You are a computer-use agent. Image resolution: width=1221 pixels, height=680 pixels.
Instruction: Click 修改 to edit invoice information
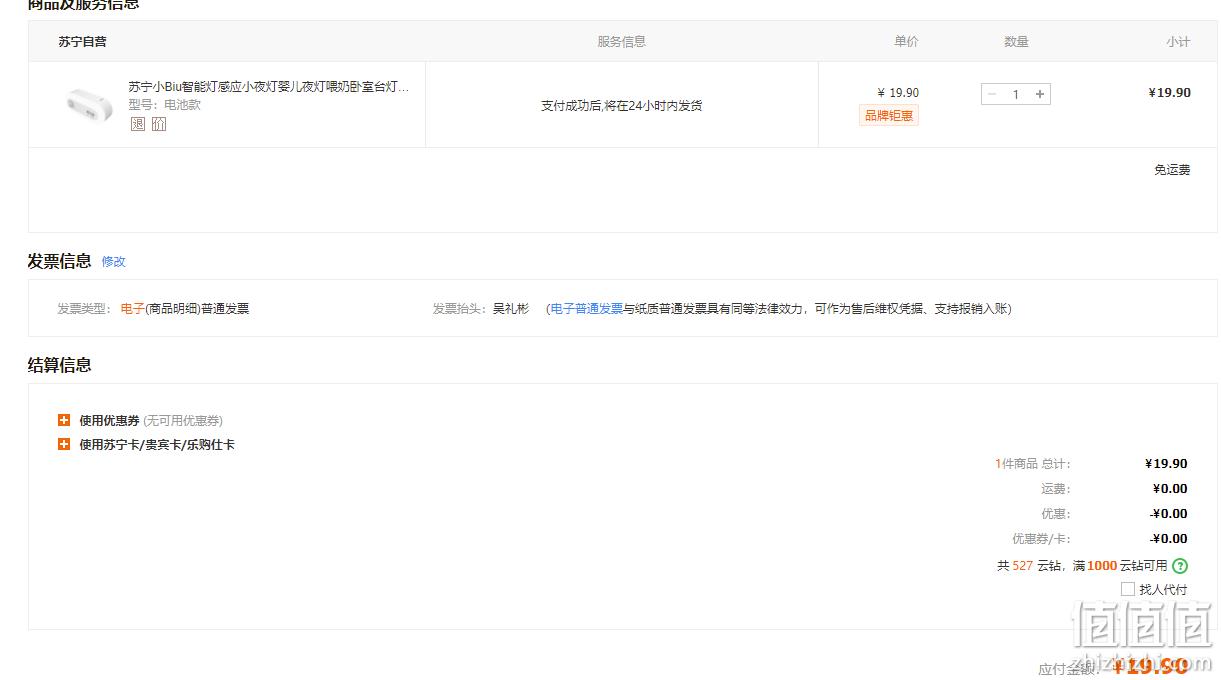click(x=114, y=261)
